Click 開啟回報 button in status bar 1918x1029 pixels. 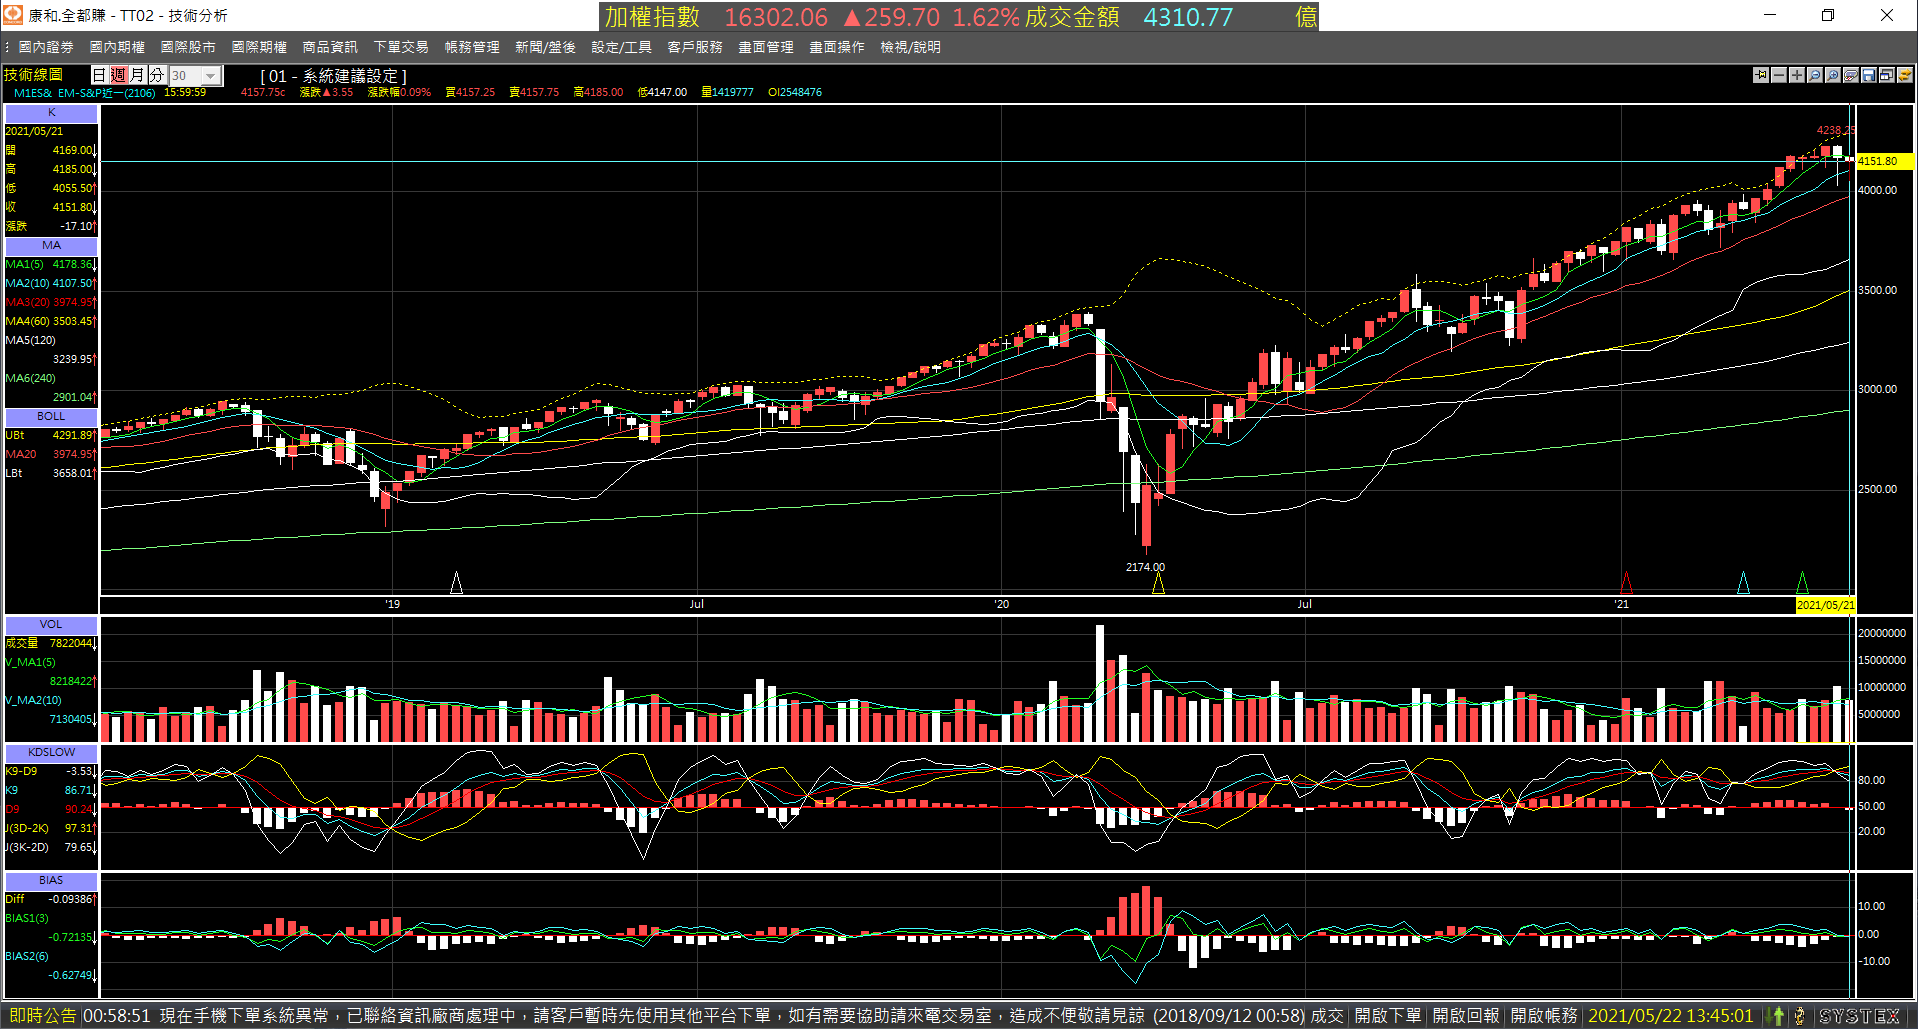click(1465, 1016)
